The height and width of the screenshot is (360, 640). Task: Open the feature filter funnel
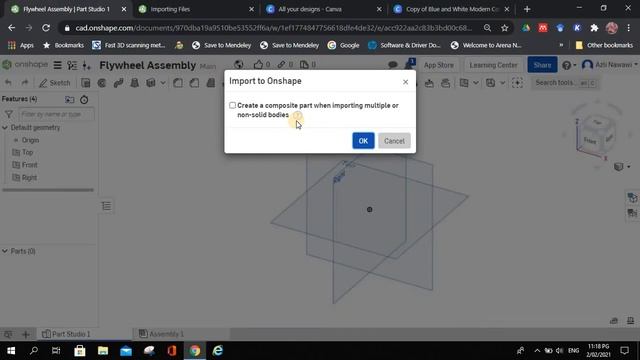pyautogui.click(x=9, y=114)
